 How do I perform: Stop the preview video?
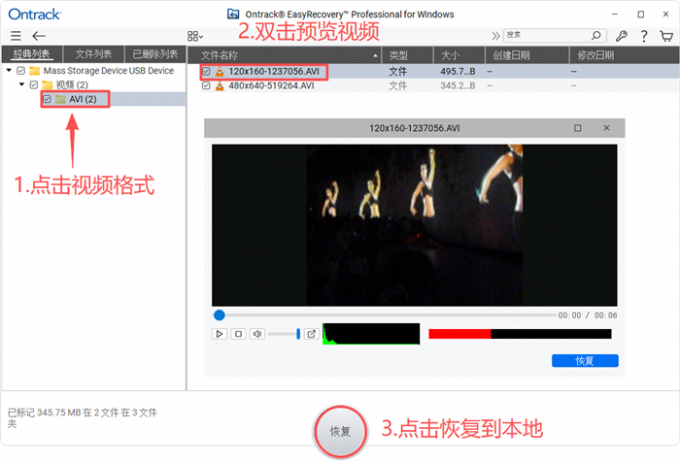(238, 334)
